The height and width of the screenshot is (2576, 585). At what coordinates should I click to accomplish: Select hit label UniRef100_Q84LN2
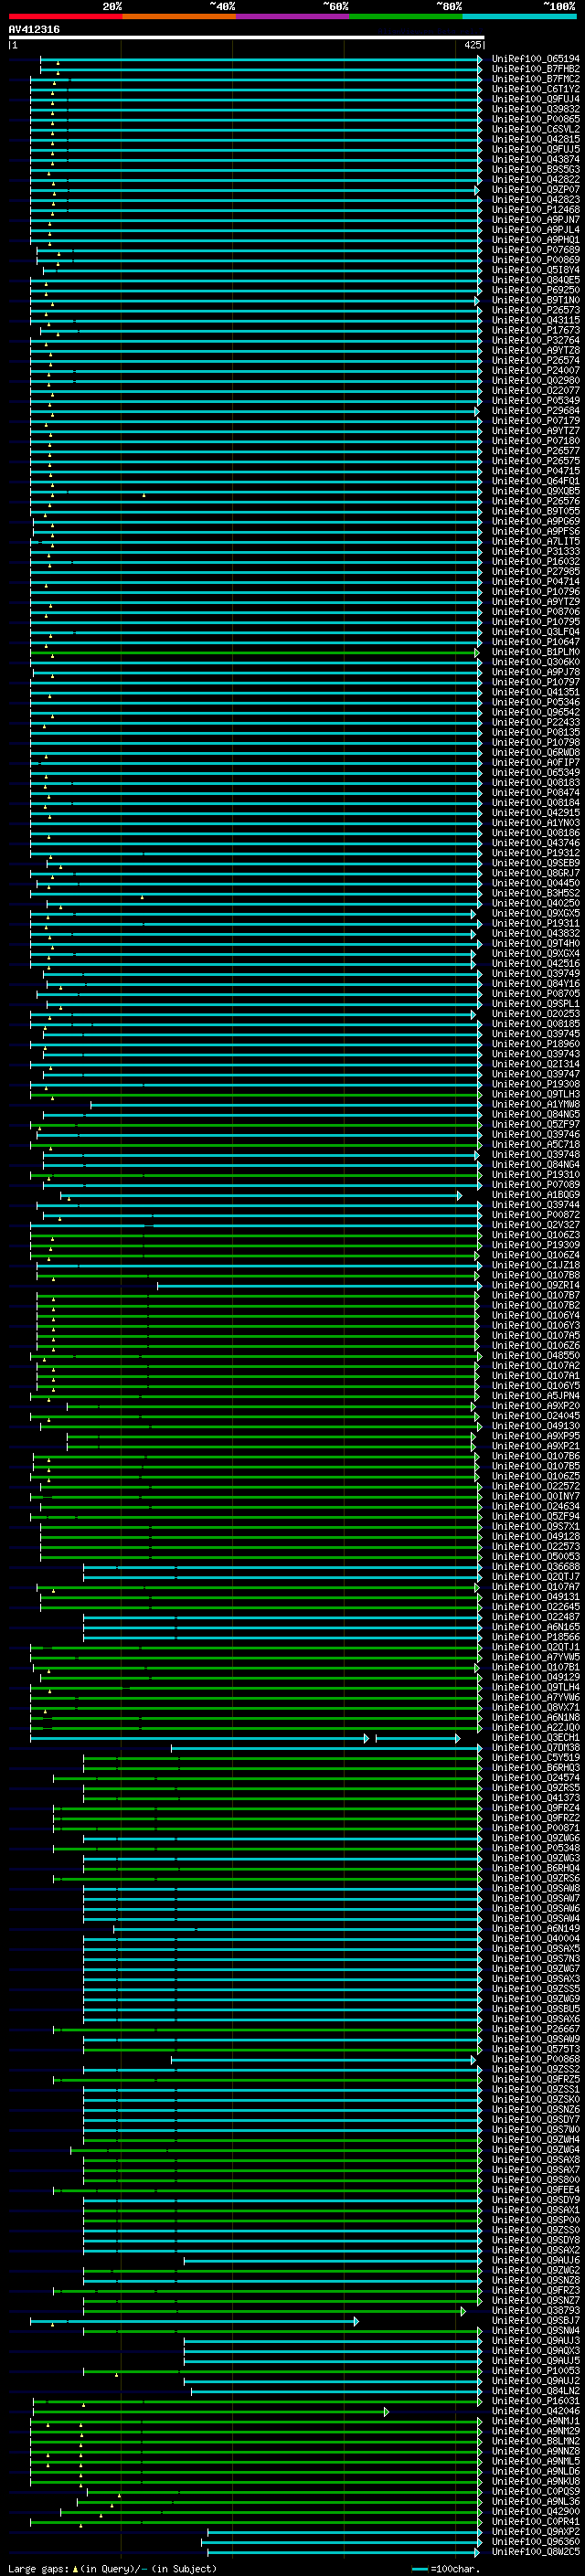point(535,2392)
